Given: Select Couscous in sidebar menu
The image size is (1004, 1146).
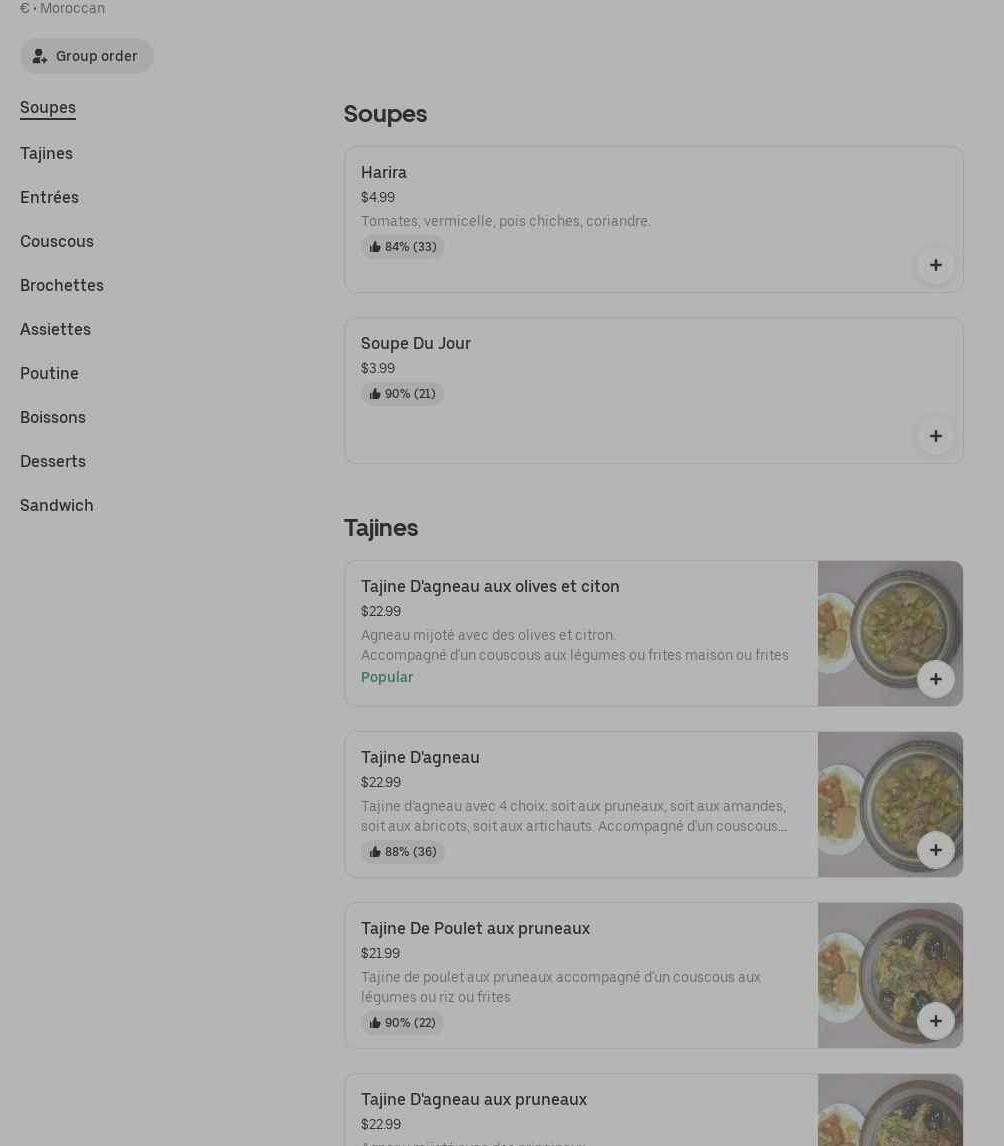Looking at the screenshot, I should click(x=57, y=241).
